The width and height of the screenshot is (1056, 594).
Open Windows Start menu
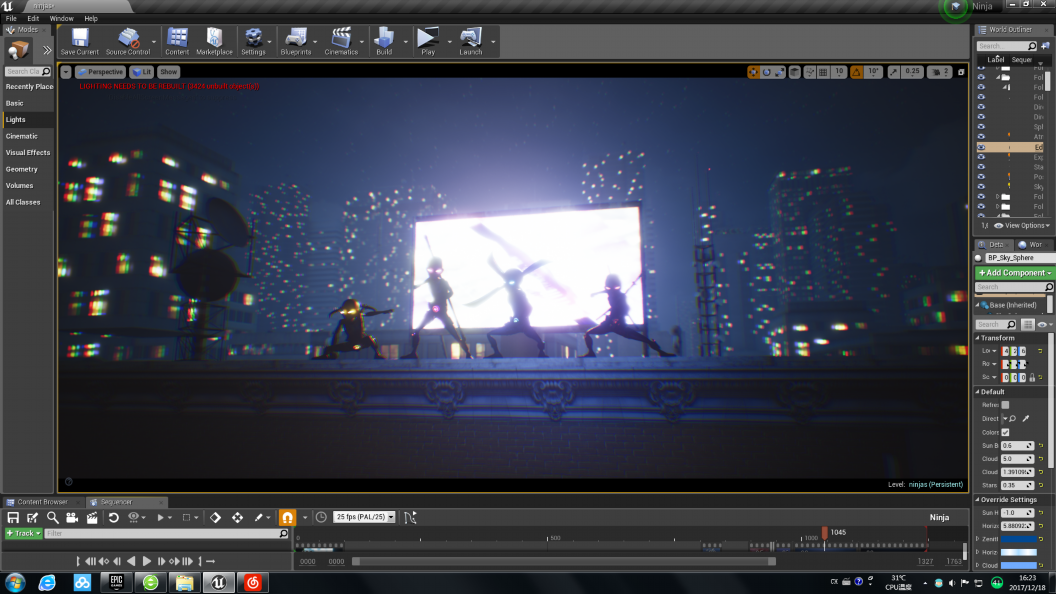tap(15, 583)
